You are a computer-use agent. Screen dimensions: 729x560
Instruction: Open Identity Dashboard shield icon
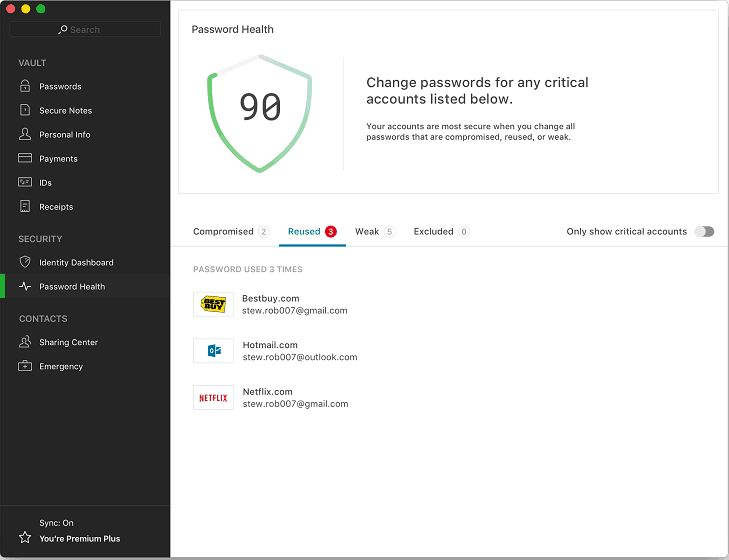tap(25, 262)
